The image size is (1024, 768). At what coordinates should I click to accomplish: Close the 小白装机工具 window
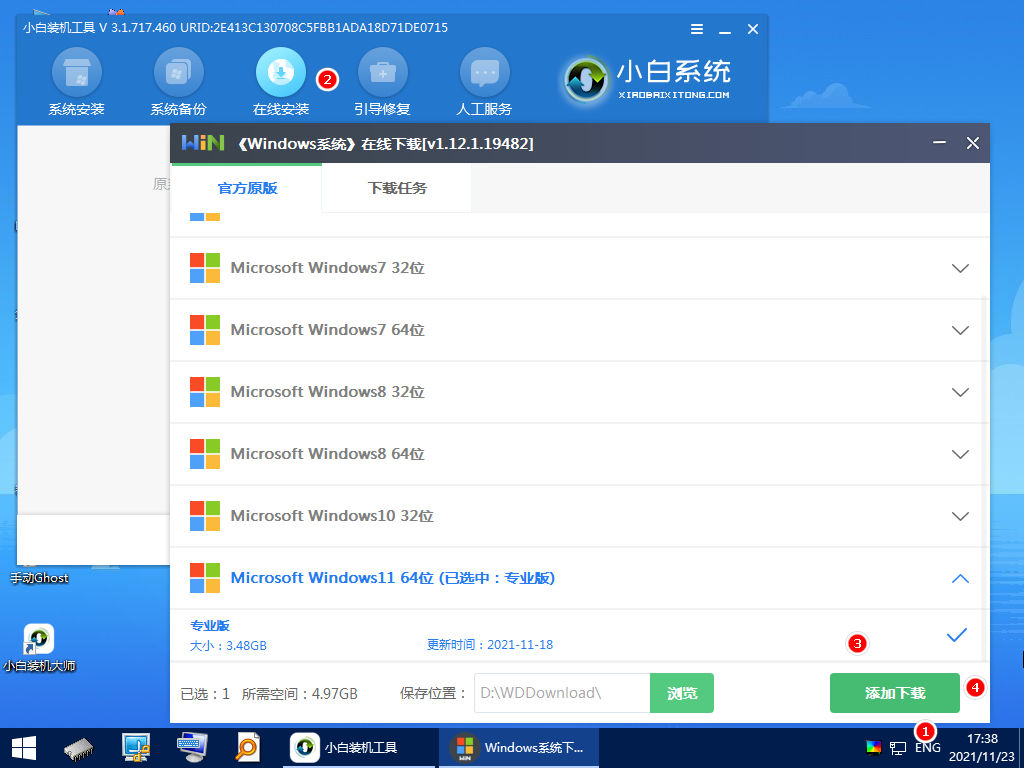point(753,29)
